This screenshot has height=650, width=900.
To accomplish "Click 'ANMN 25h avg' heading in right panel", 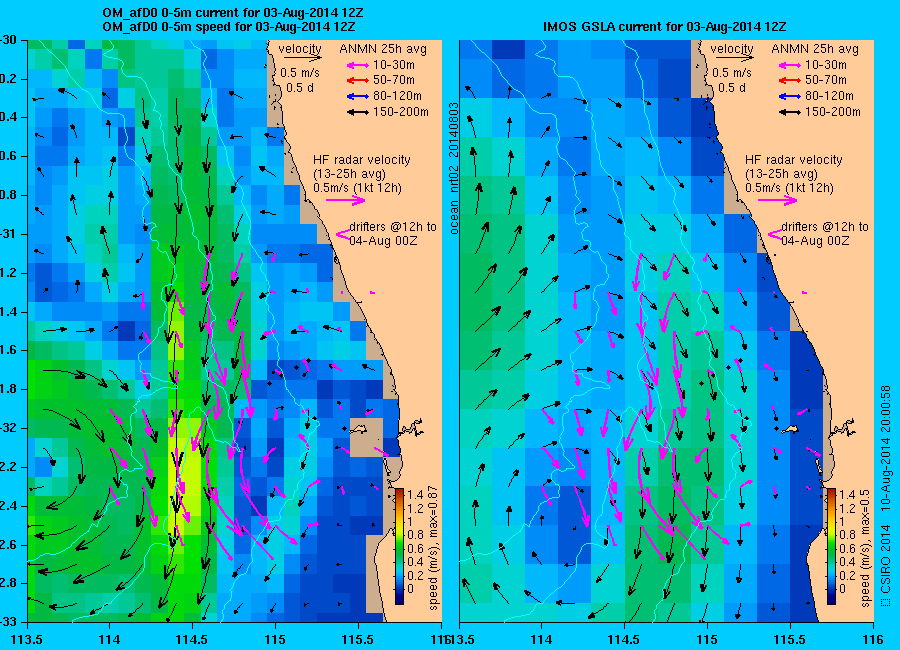I will tap(815, 49).
